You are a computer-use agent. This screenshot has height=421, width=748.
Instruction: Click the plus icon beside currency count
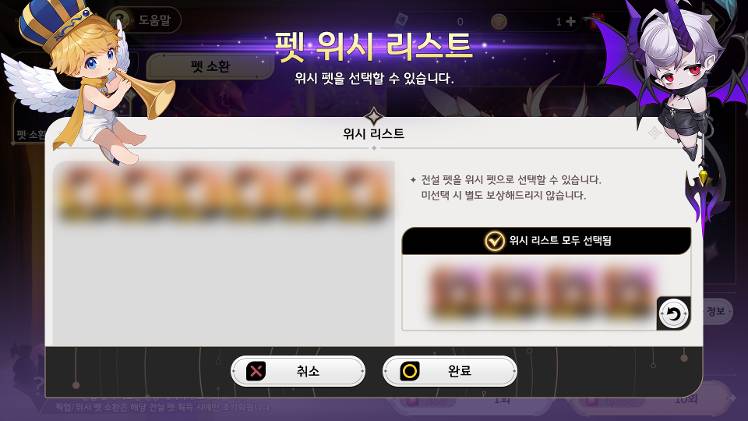pyautogui.click(x=571, y=21)
